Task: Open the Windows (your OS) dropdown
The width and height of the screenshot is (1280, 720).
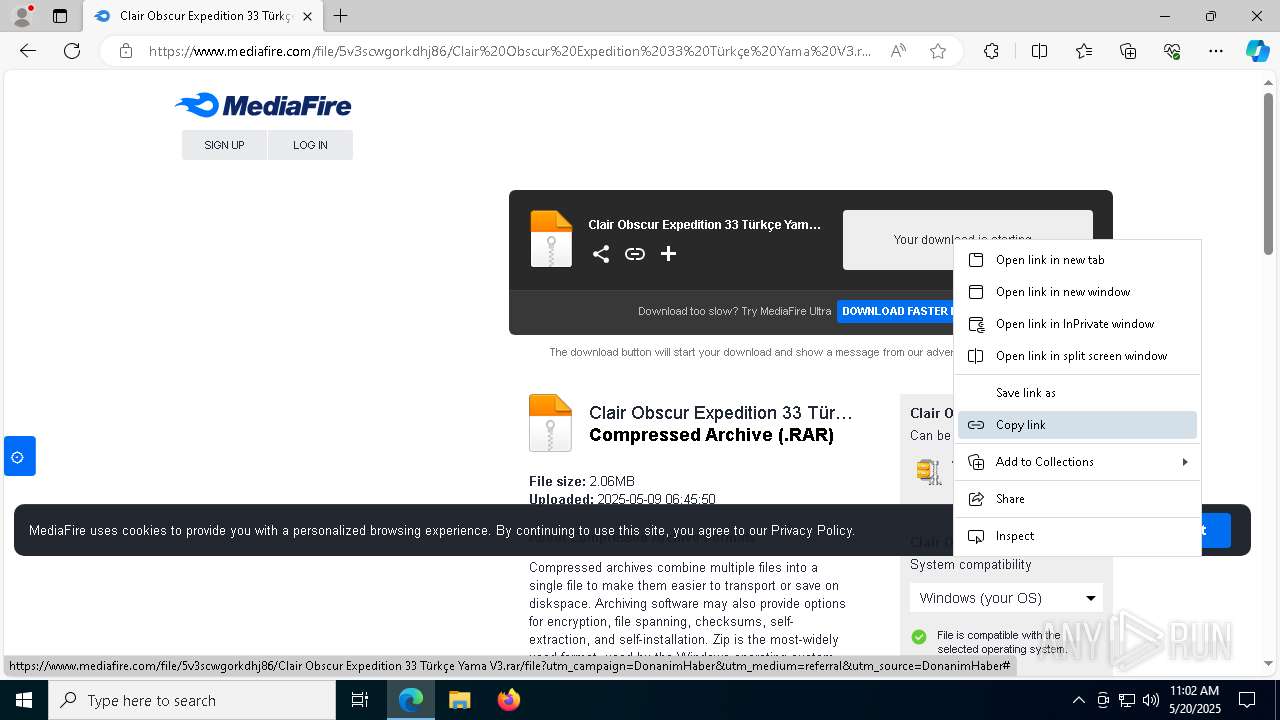Action: (1006, 598)
